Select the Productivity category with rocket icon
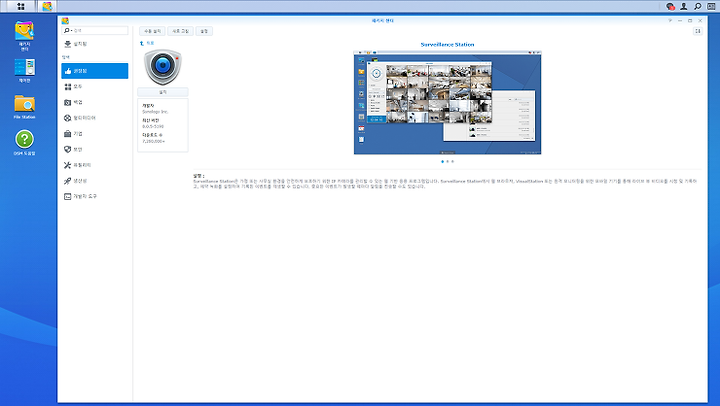The width and height of the screenshot is (720, 406). click(95, 180)
